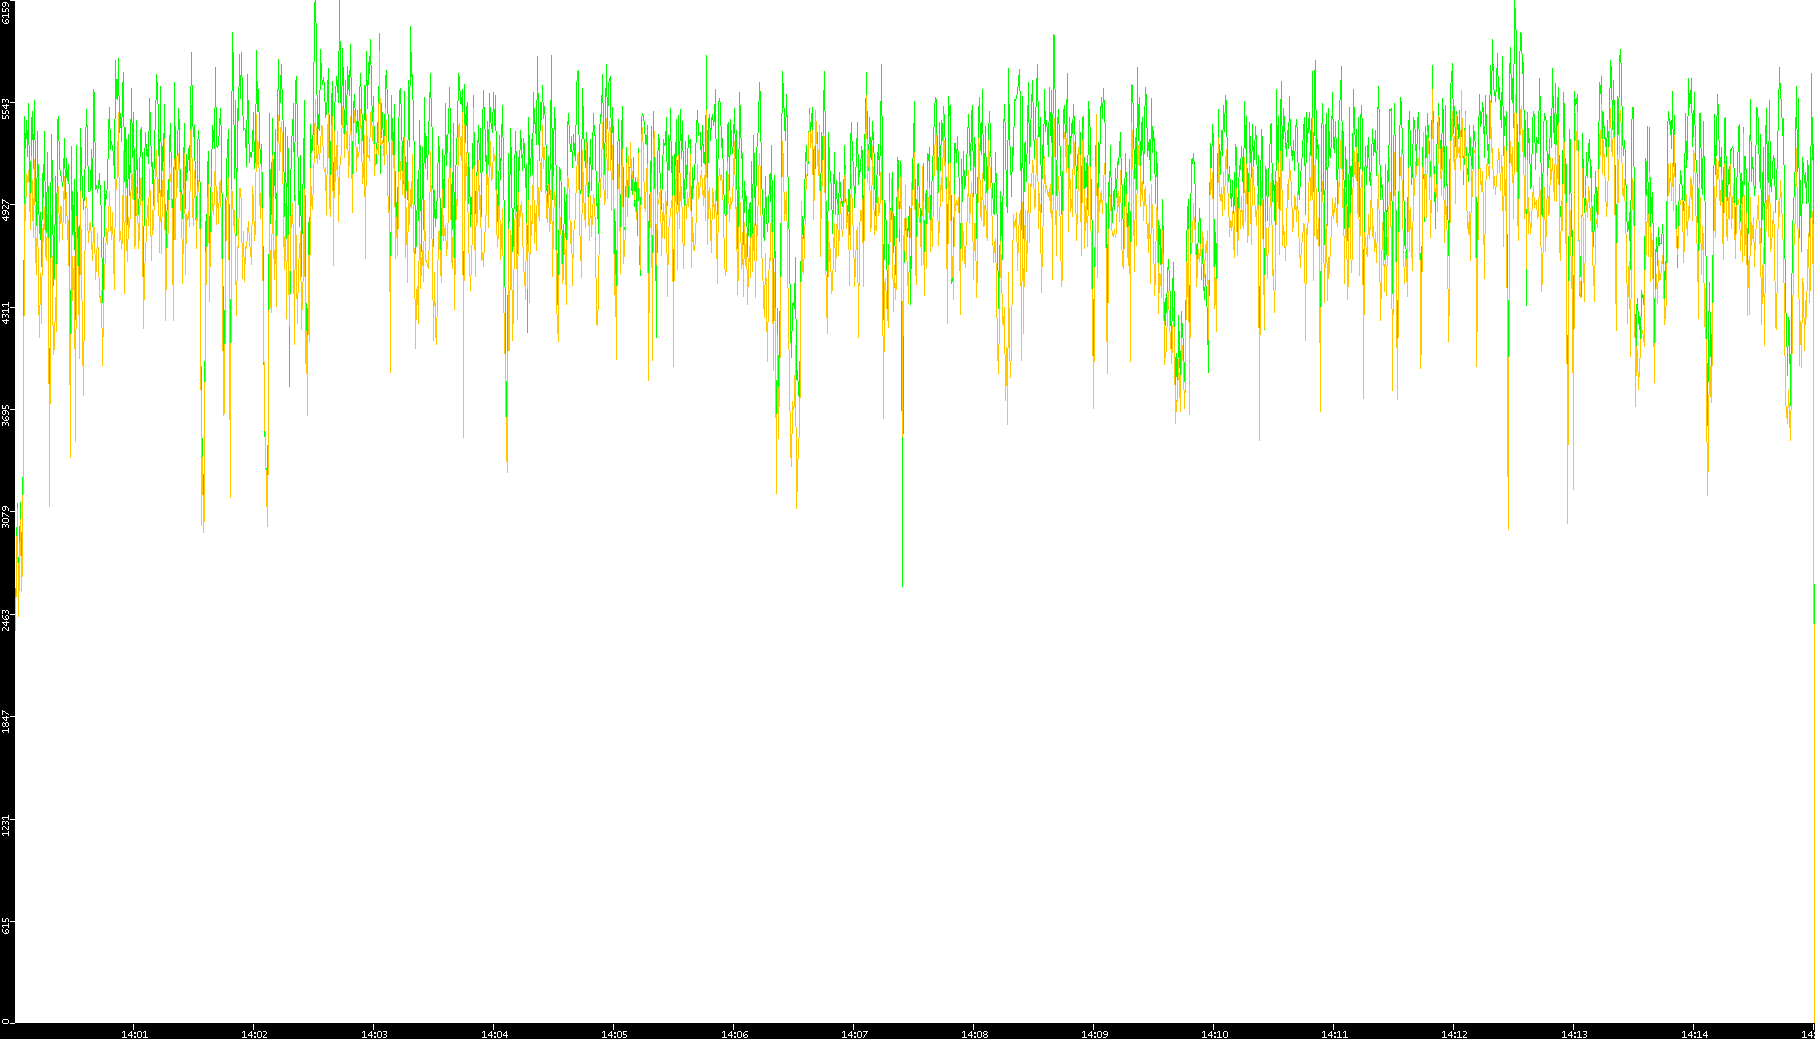The height and width of the screenshot is (1039, 1815).
Task: Select the 3079 y-axis value
Action: coord(6,517)
